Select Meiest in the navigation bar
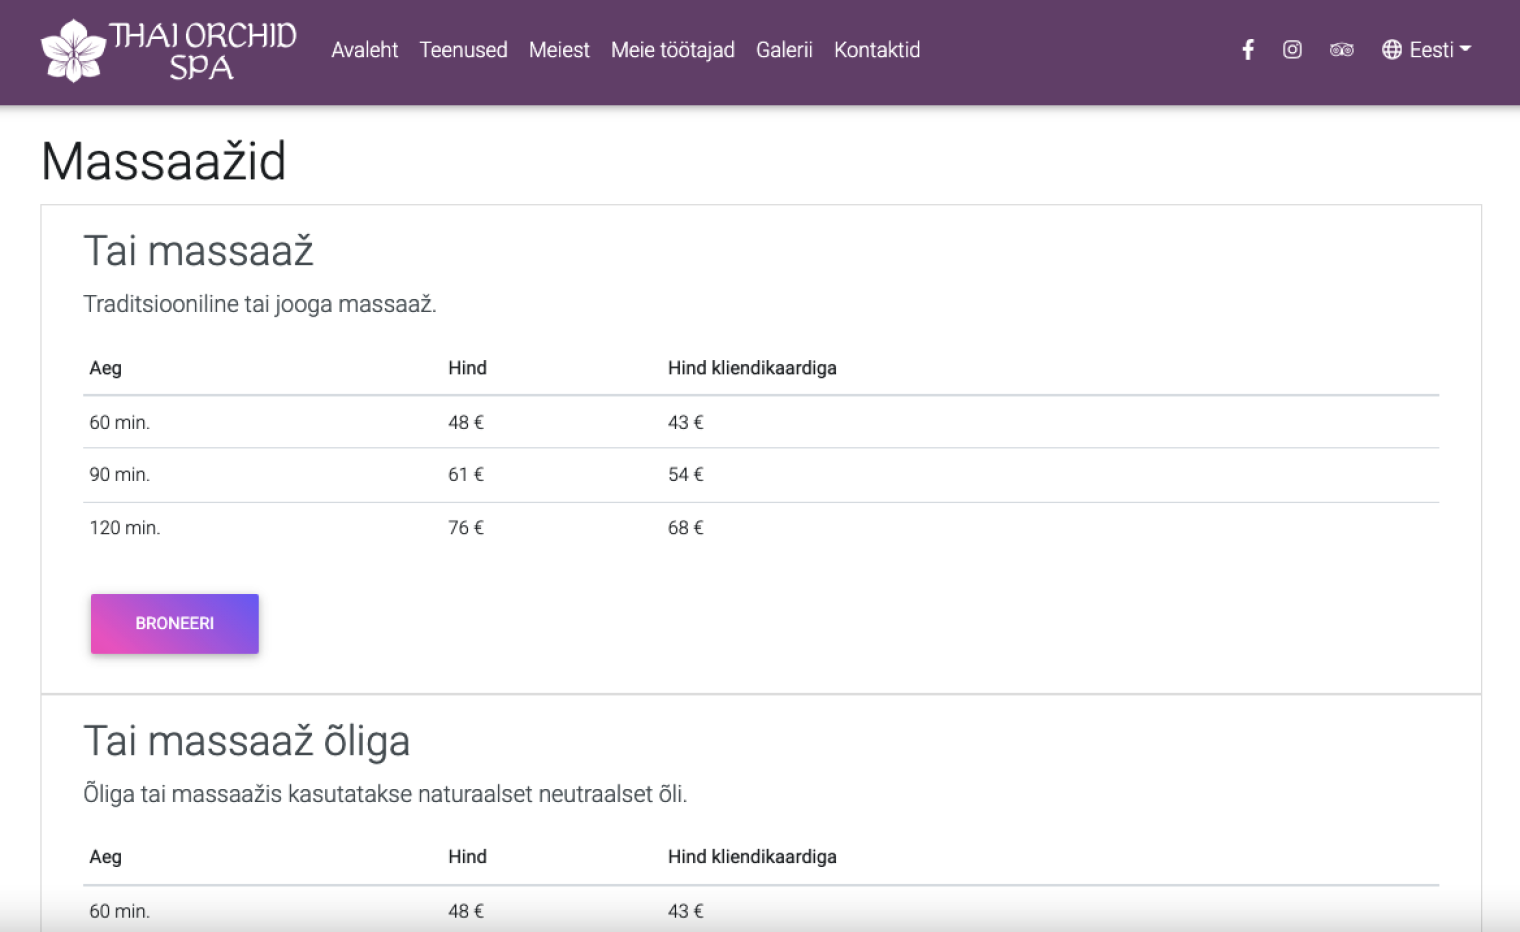 [559, 50]
